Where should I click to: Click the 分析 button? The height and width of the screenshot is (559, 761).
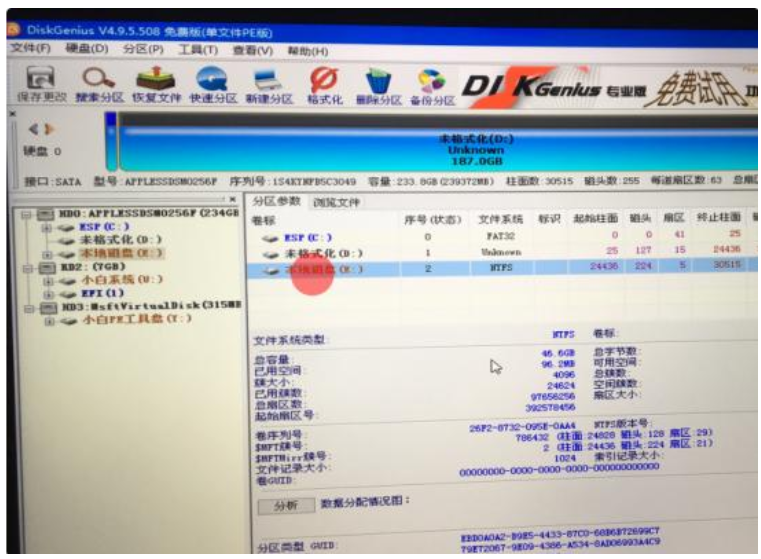point(286,506)
